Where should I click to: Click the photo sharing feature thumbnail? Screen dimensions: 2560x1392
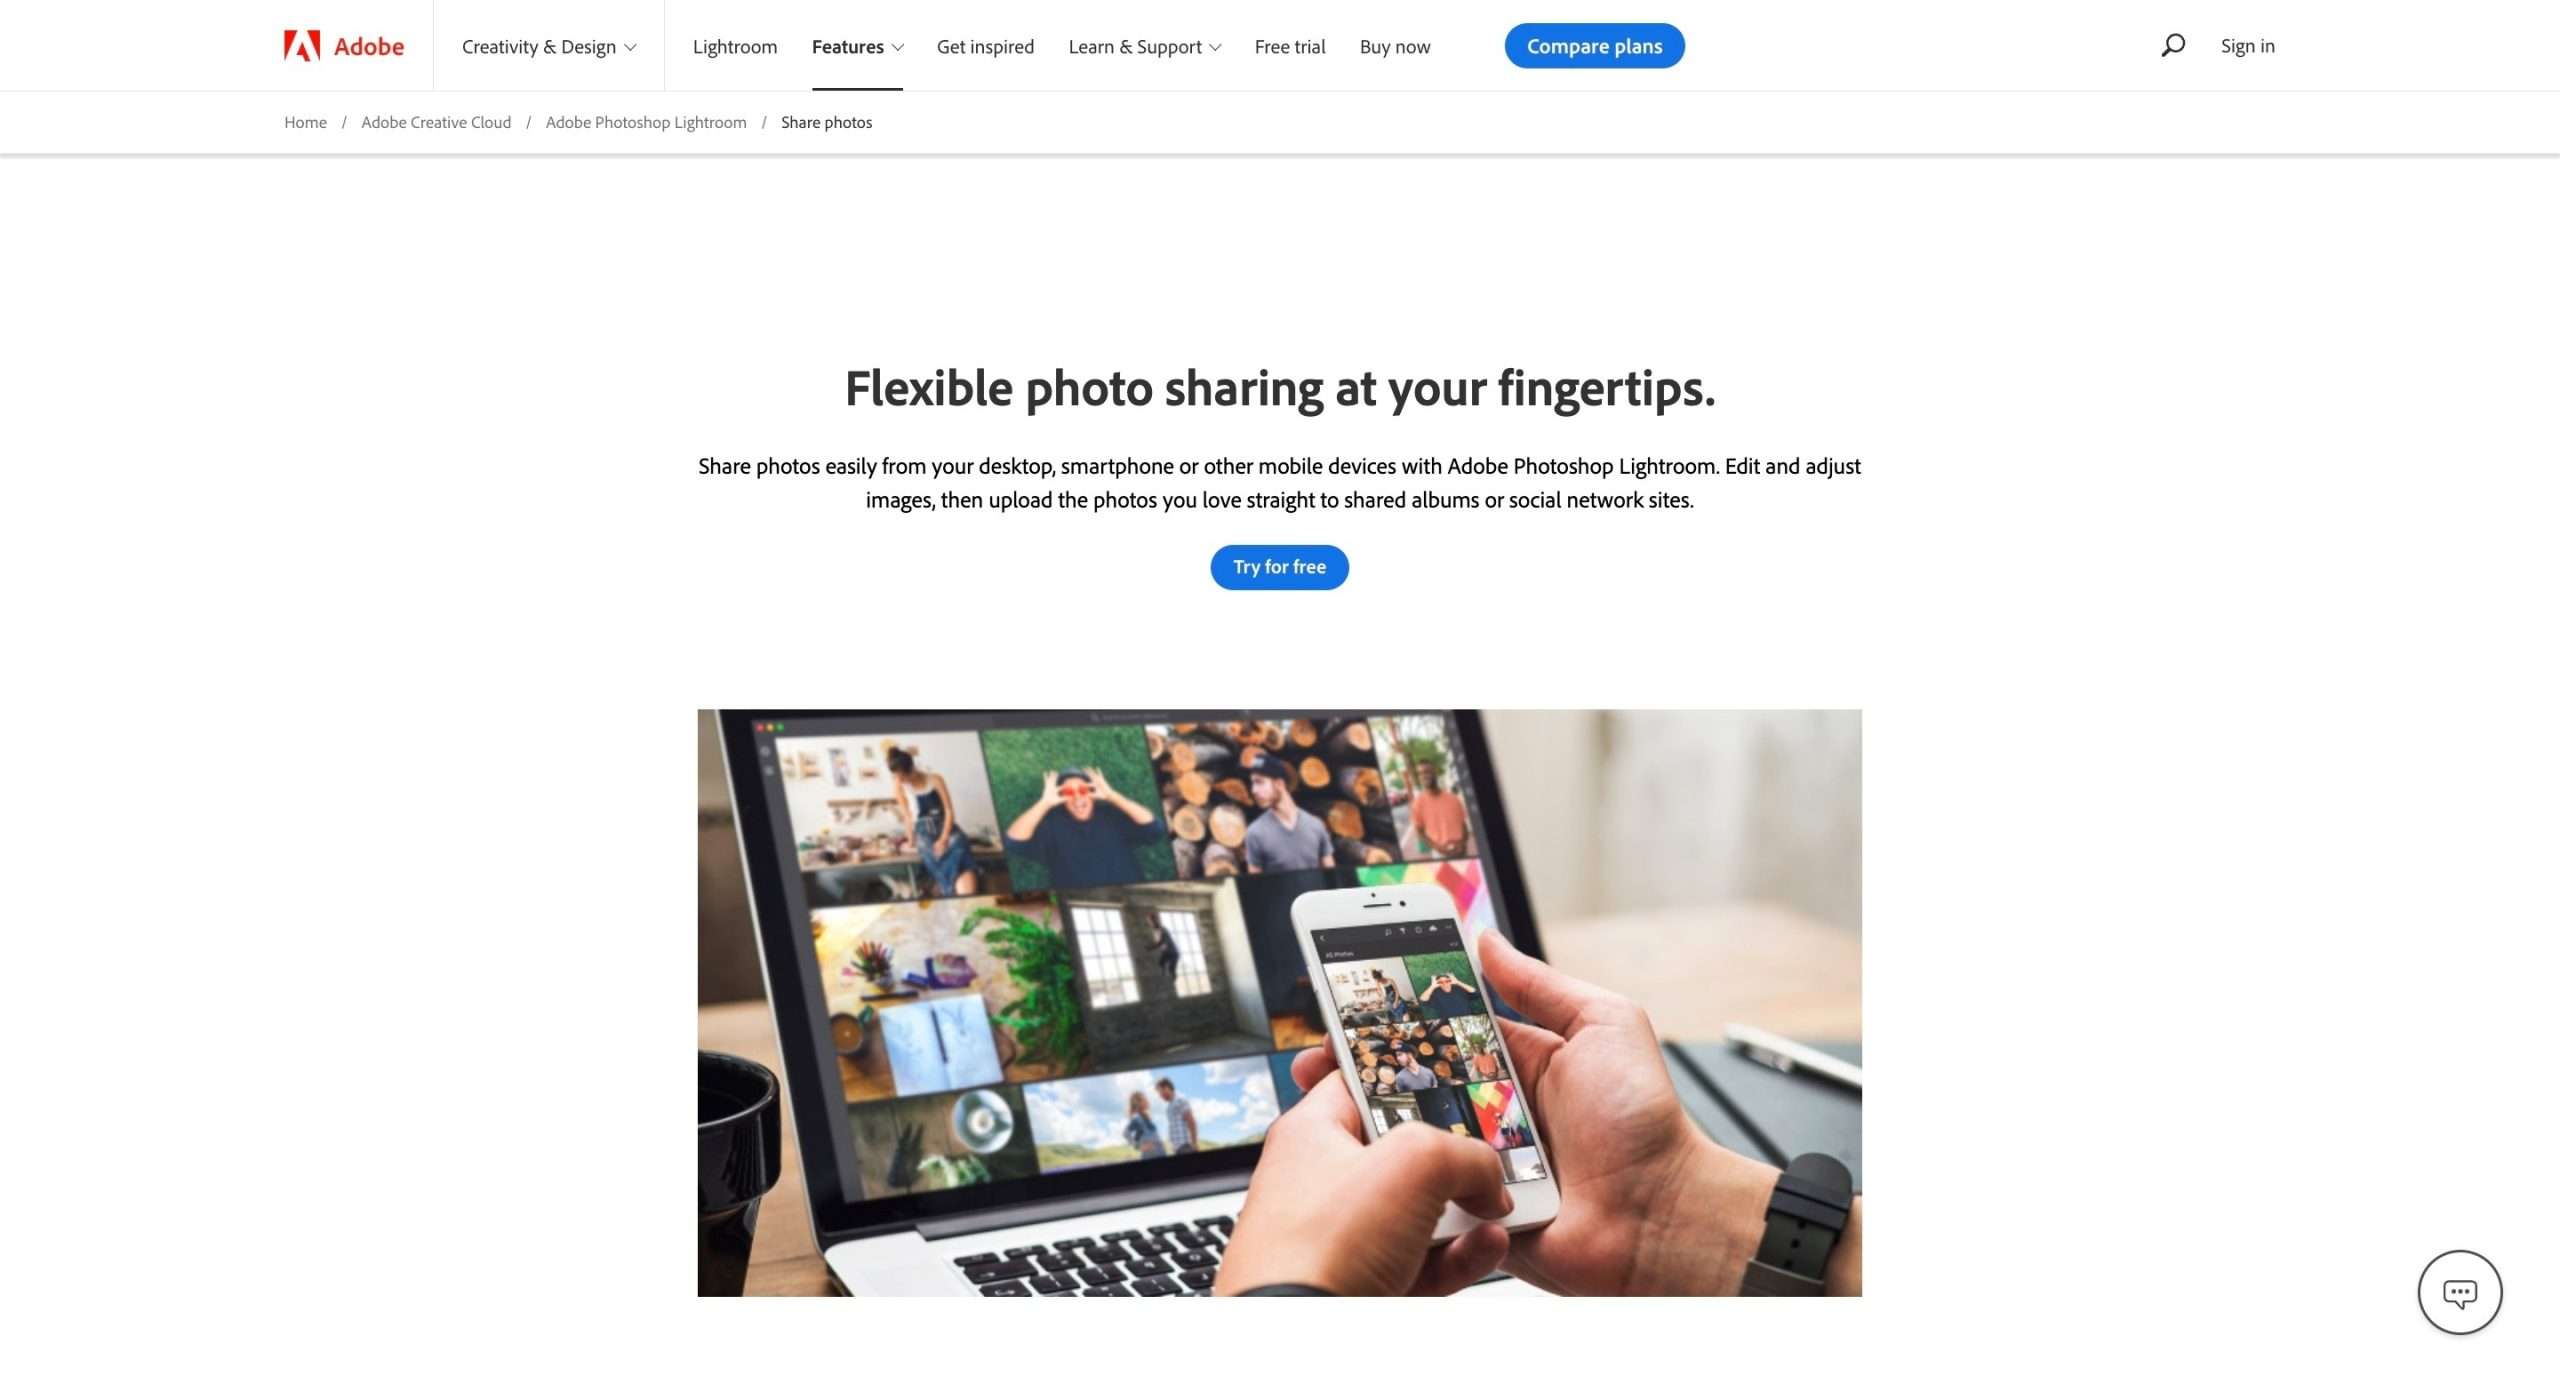click(1280, 1003)
